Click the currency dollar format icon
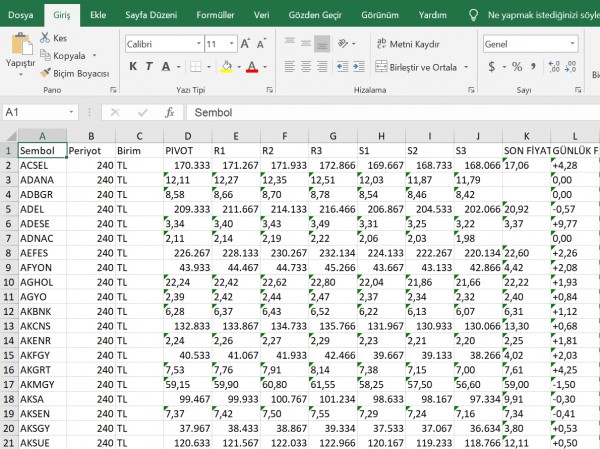600x449 pixels. (x=492, y=67)
